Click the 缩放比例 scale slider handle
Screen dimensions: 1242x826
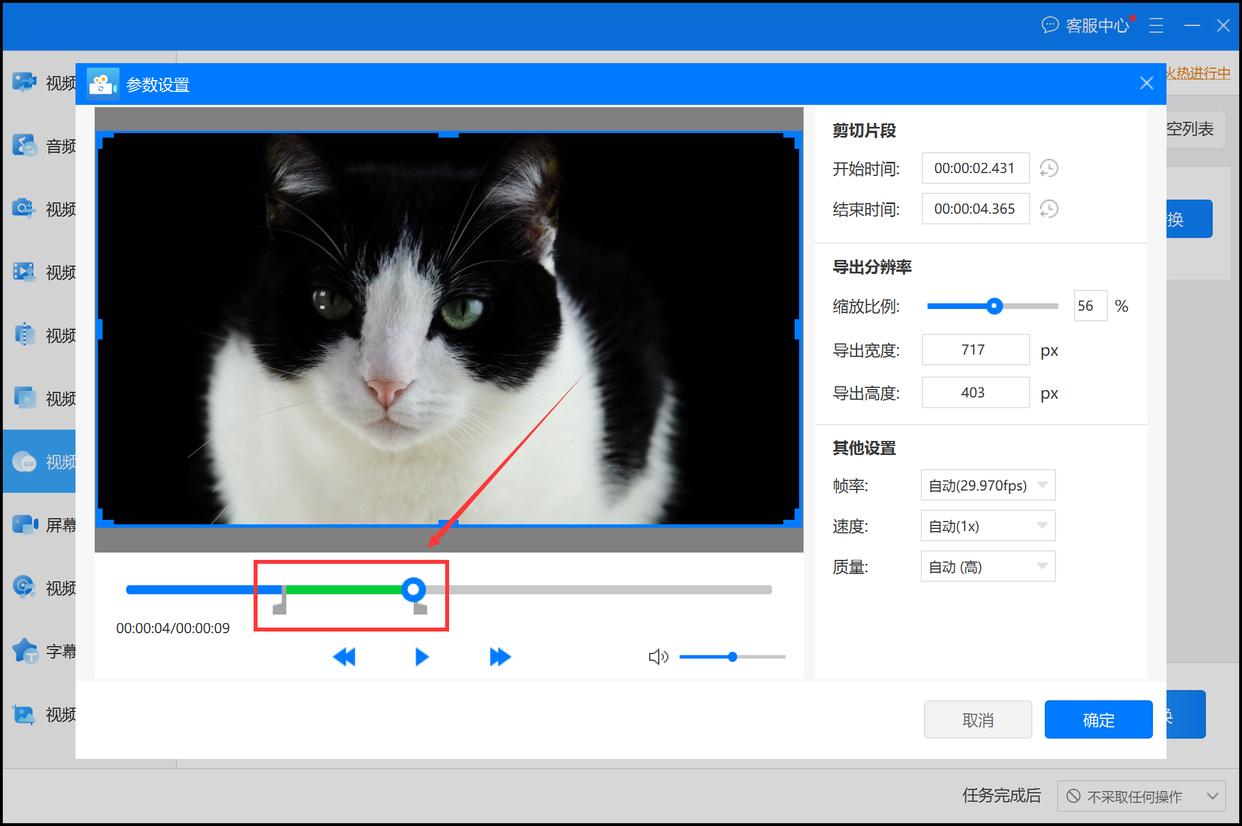pyautogui.click(x=994, y=306)
